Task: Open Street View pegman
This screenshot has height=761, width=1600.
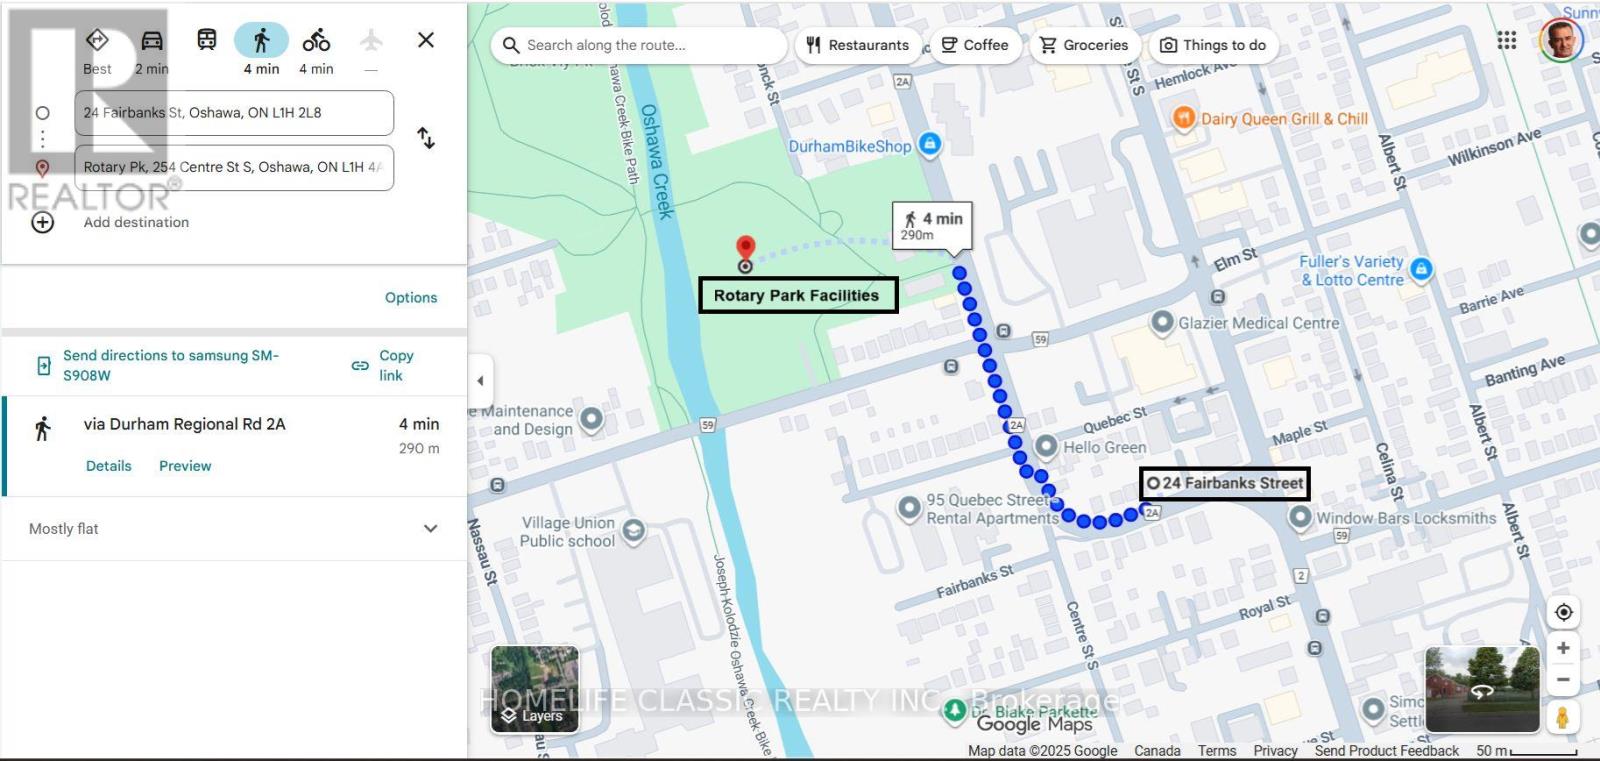Action: point(1562,716)
